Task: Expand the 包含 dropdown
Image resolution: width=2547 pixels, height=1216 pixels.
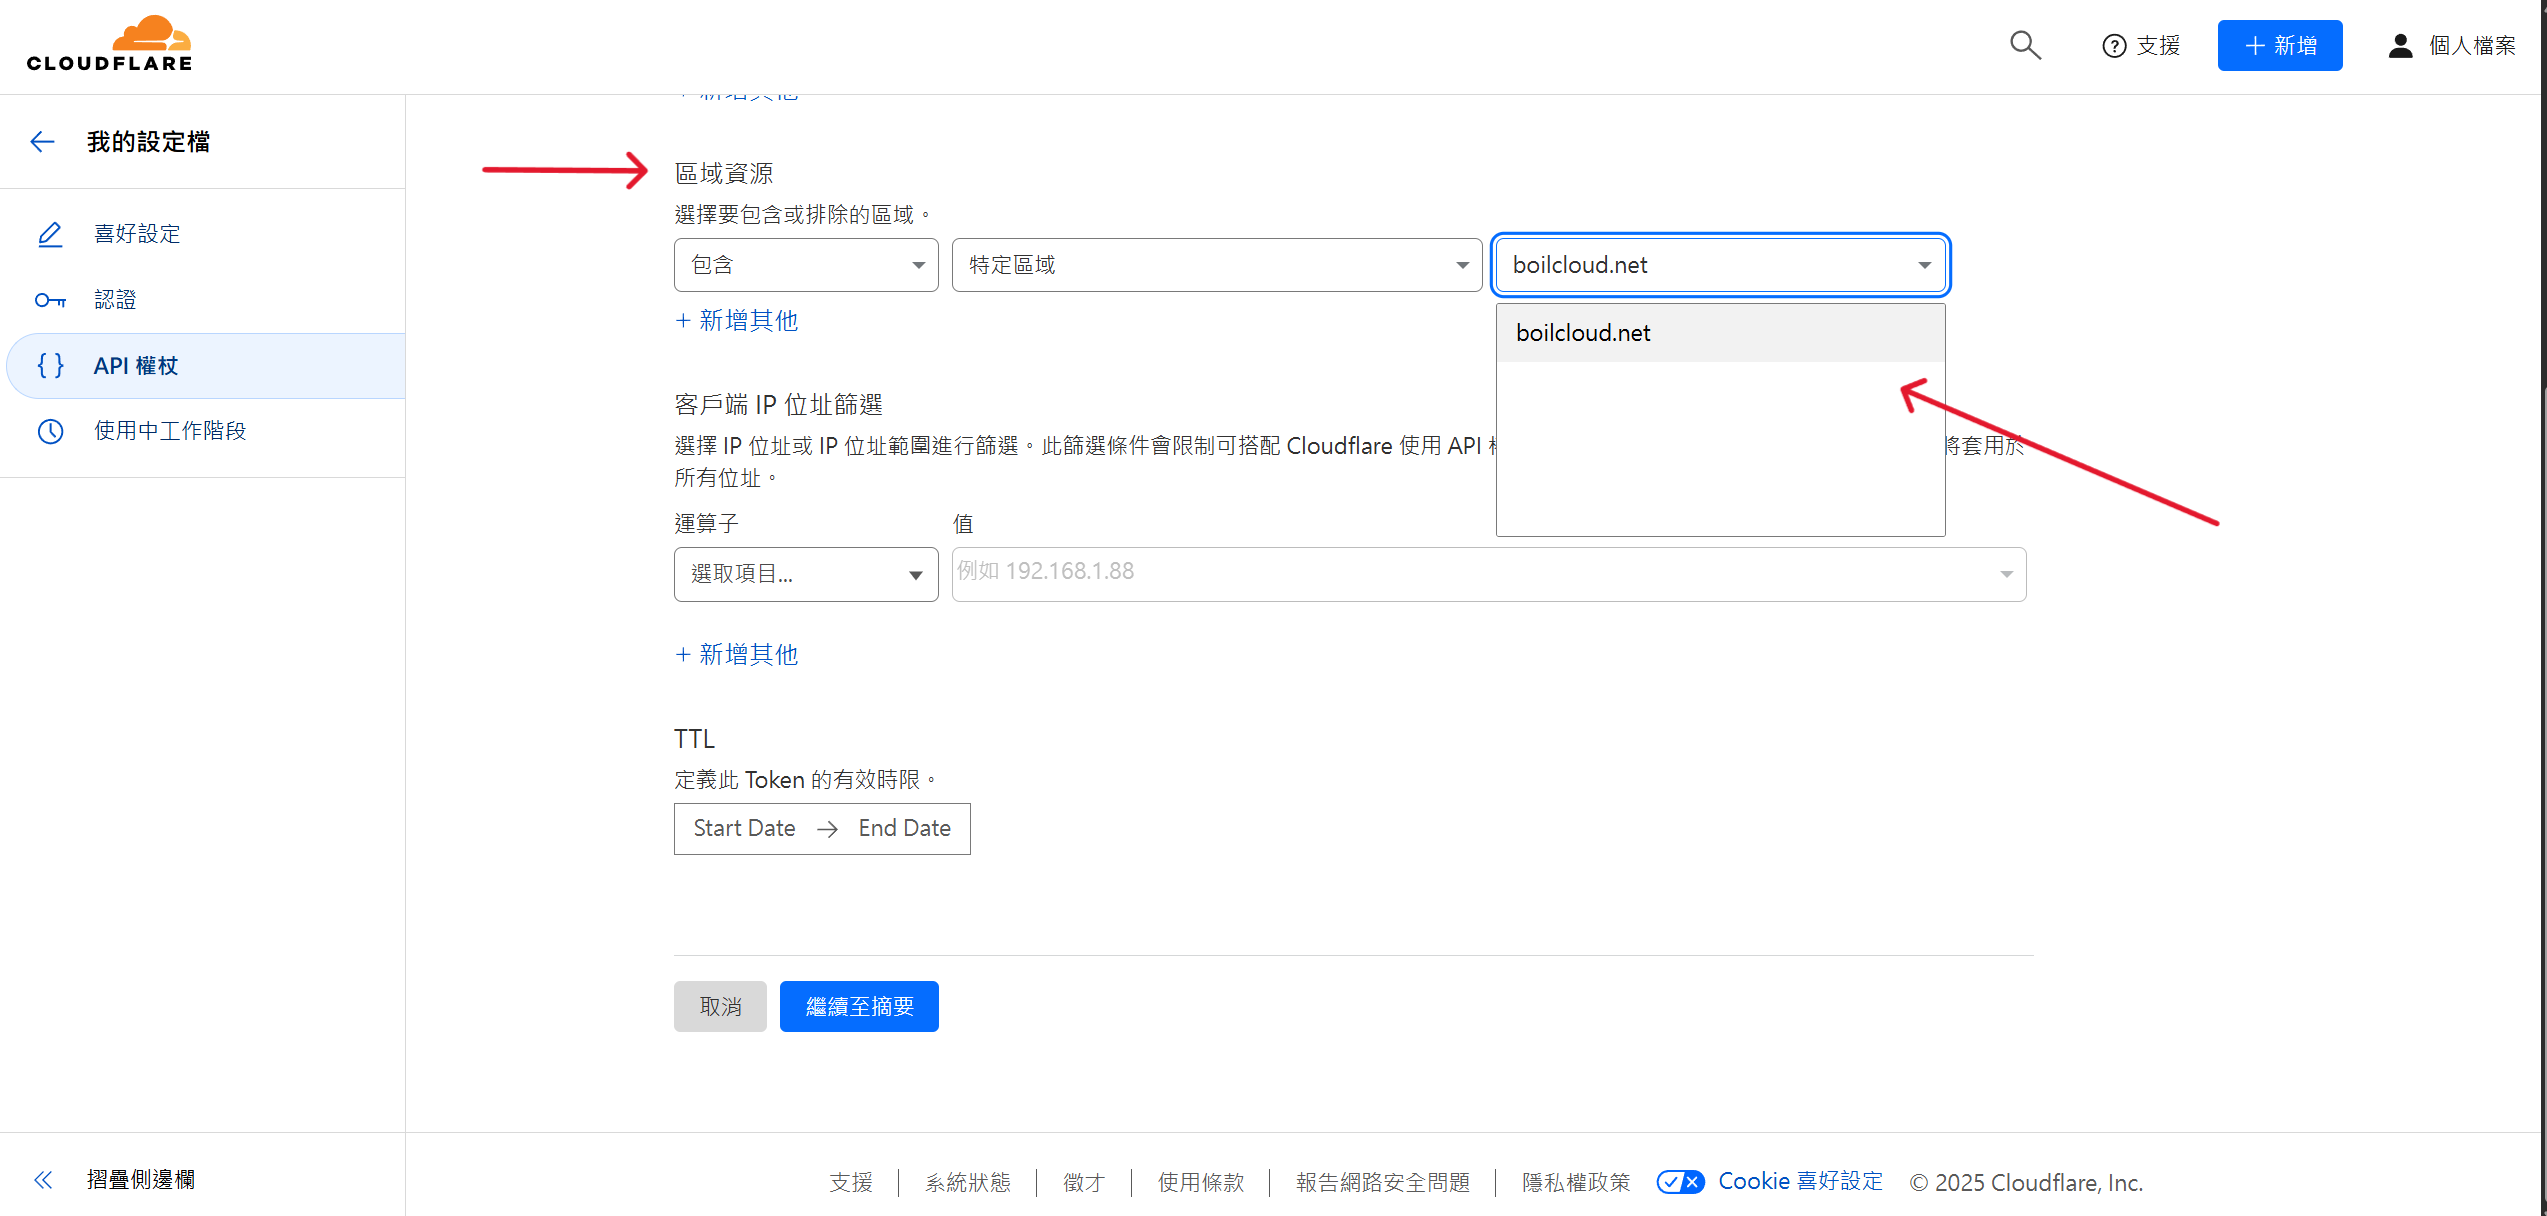Action: tap(806, 265)
